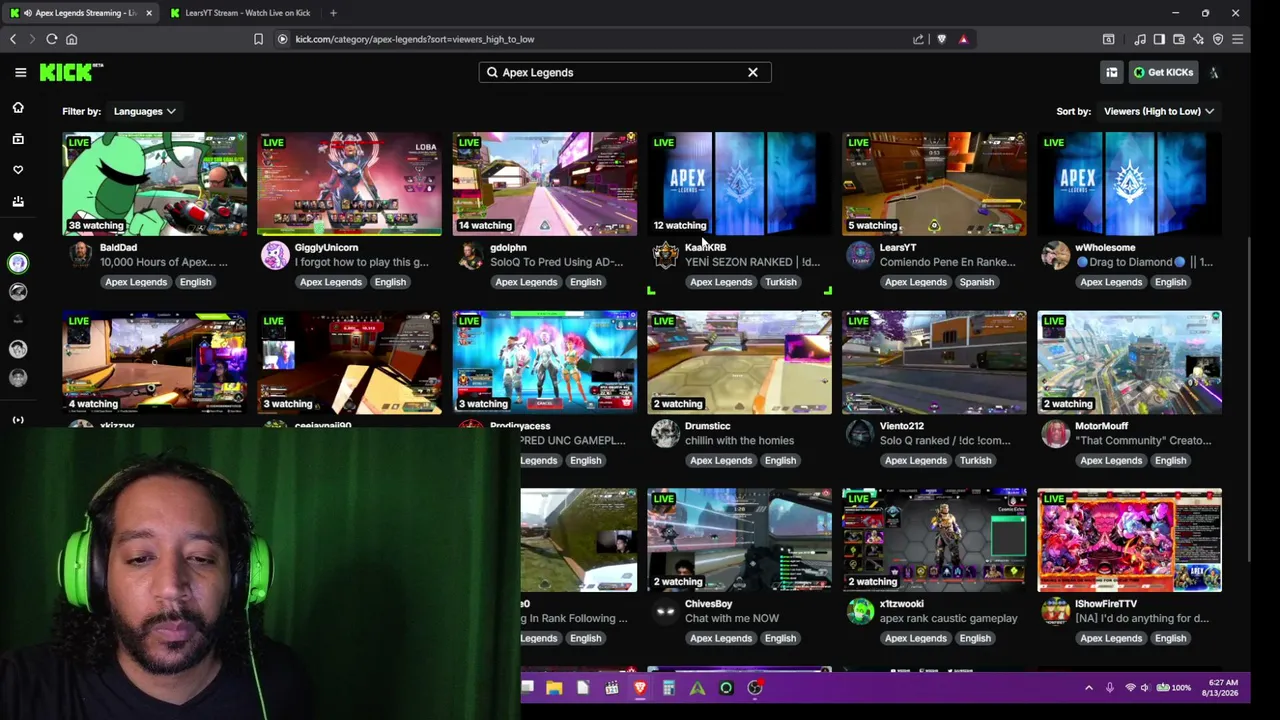Open the Kick gift shop icon
Image resolution: width=1280 pixels, height=720 pixels.
click(1112, 72)
